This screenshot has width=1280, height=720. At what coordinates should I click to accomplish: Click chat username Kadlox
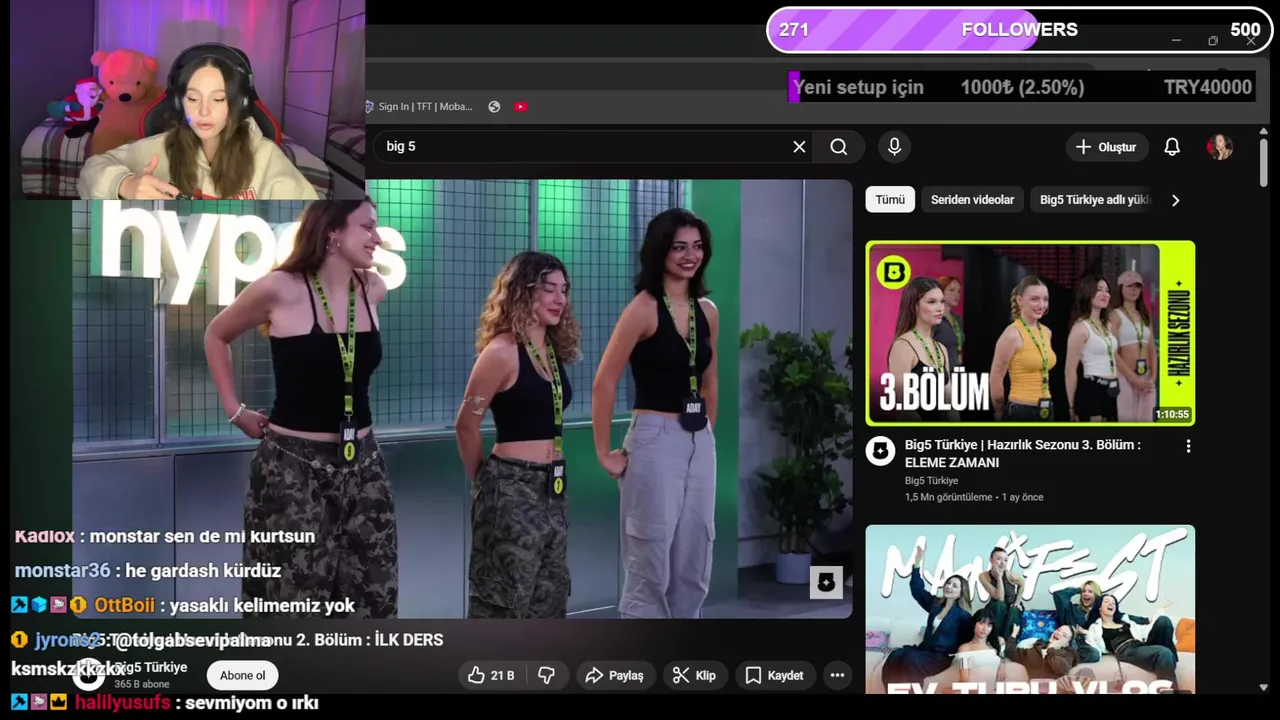click(x=45, y=536)
